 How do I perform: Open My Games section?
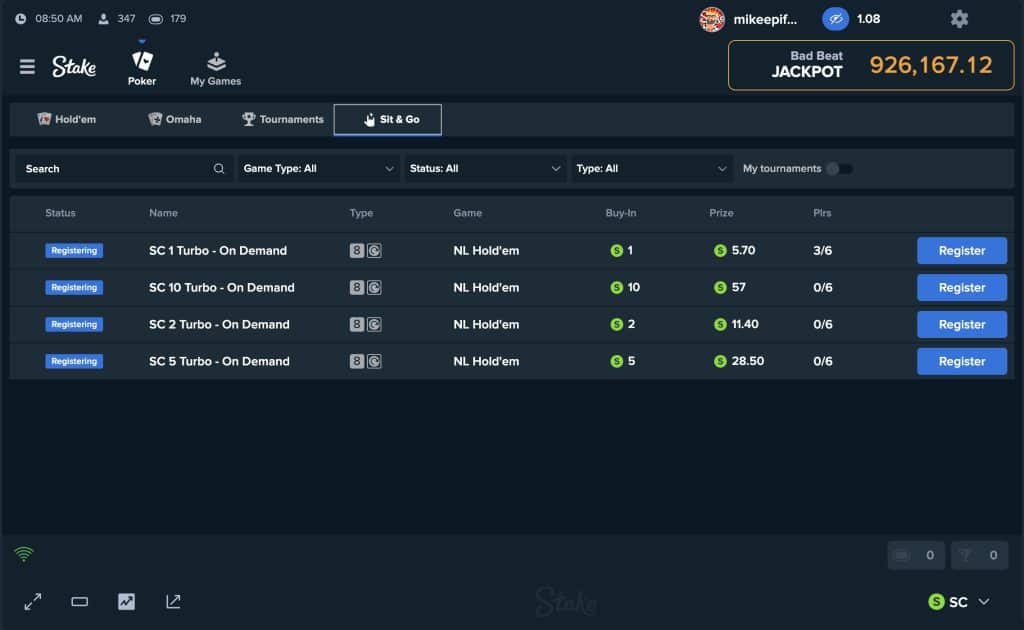click(216, 68)
